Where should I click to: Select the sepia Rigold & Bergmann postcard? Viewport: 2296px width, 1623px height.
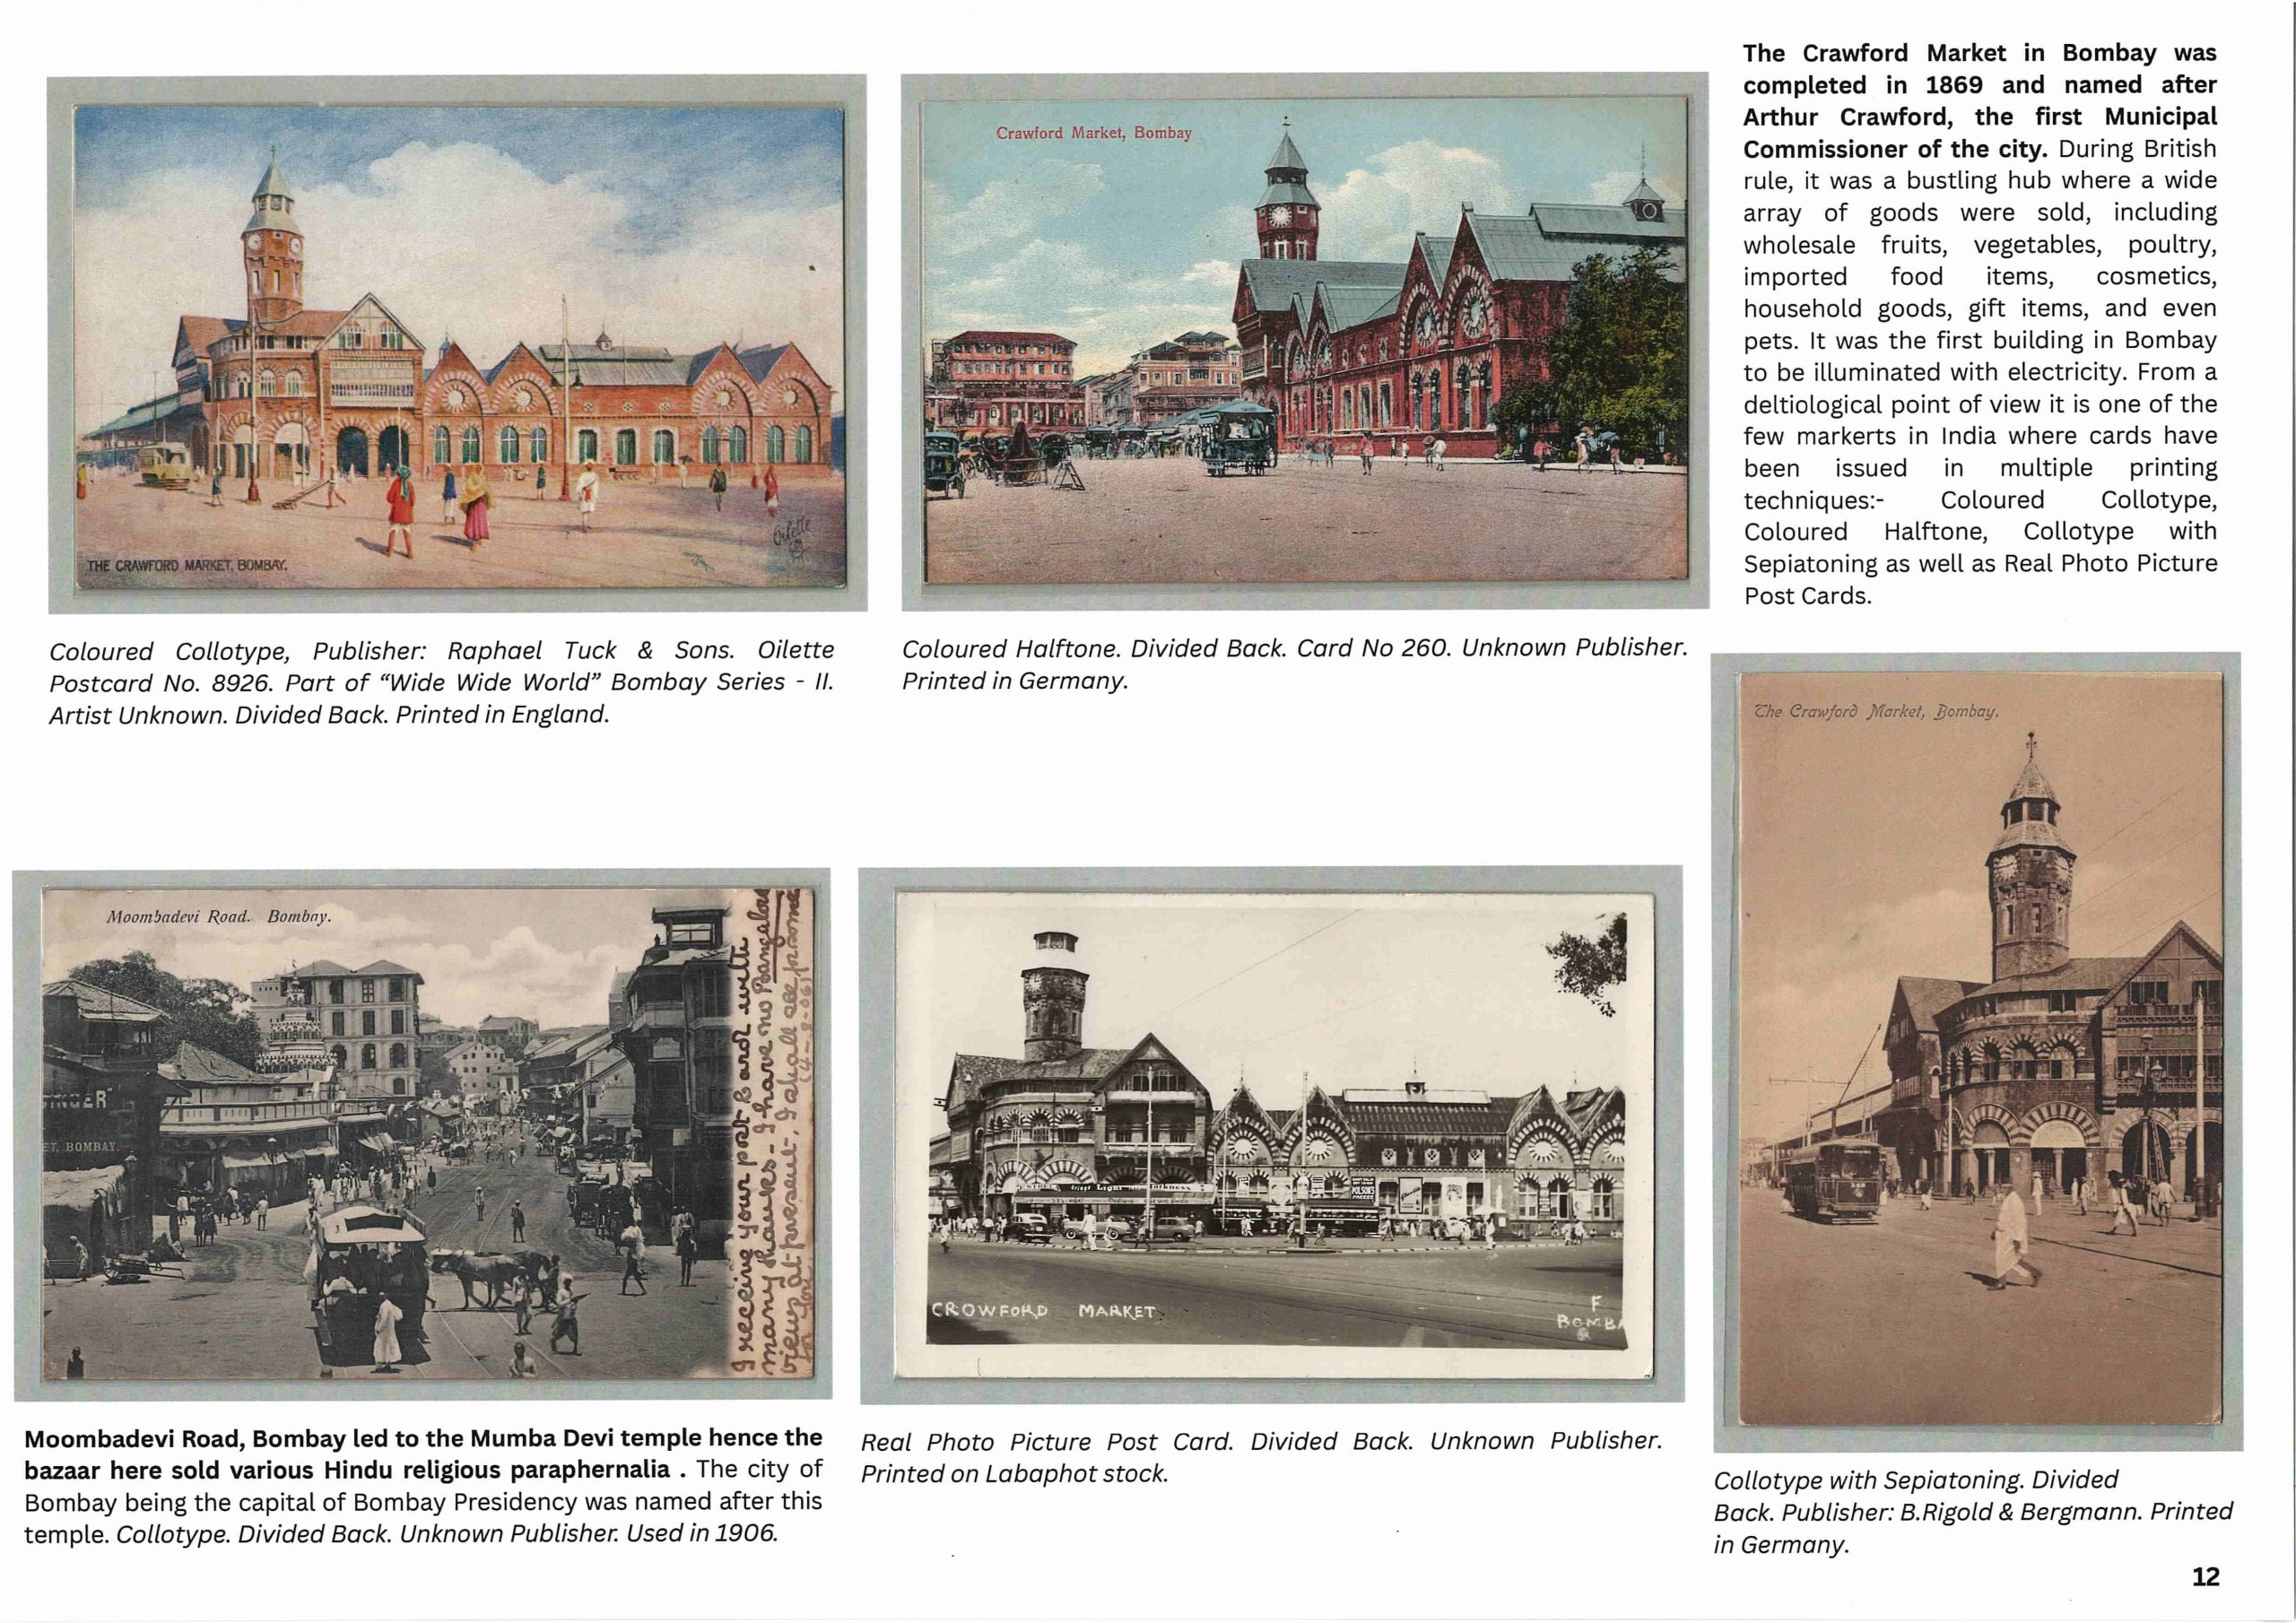click(1980, 1050)
